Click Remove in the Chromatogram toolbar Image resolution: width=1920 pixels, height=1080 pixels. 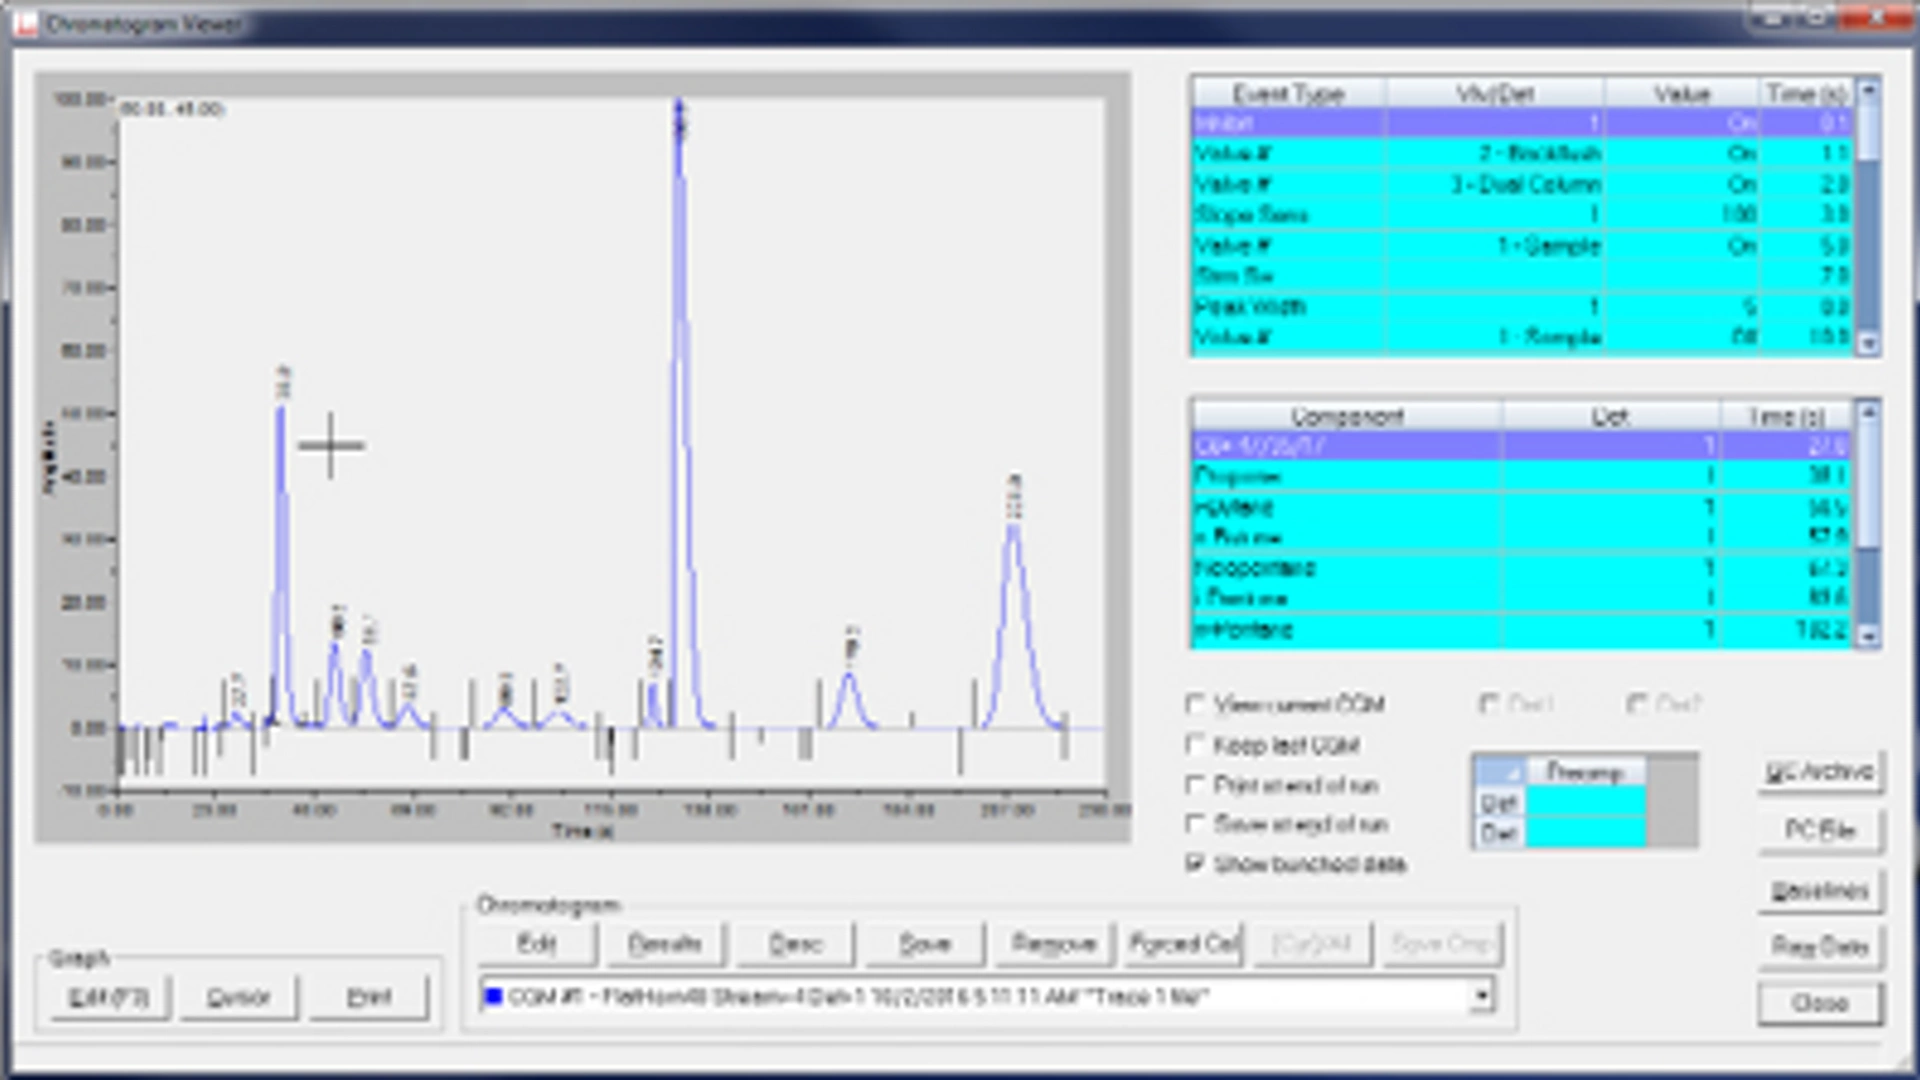pos(1053,944)
